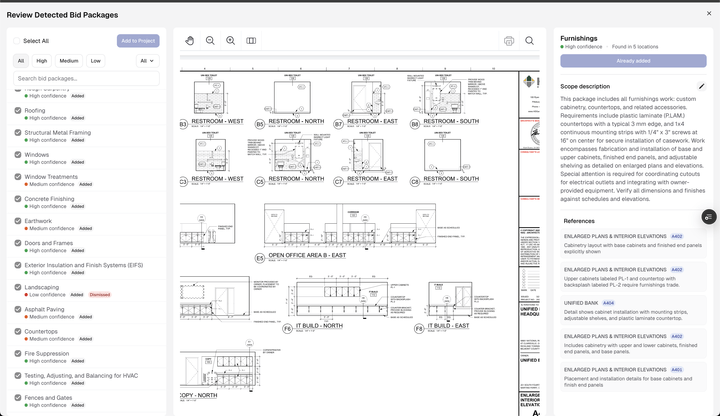This screenshot has height=416, width=720.
Task: Click the Dismissed tag on Landscaping
Action: [x=100, y=295]
